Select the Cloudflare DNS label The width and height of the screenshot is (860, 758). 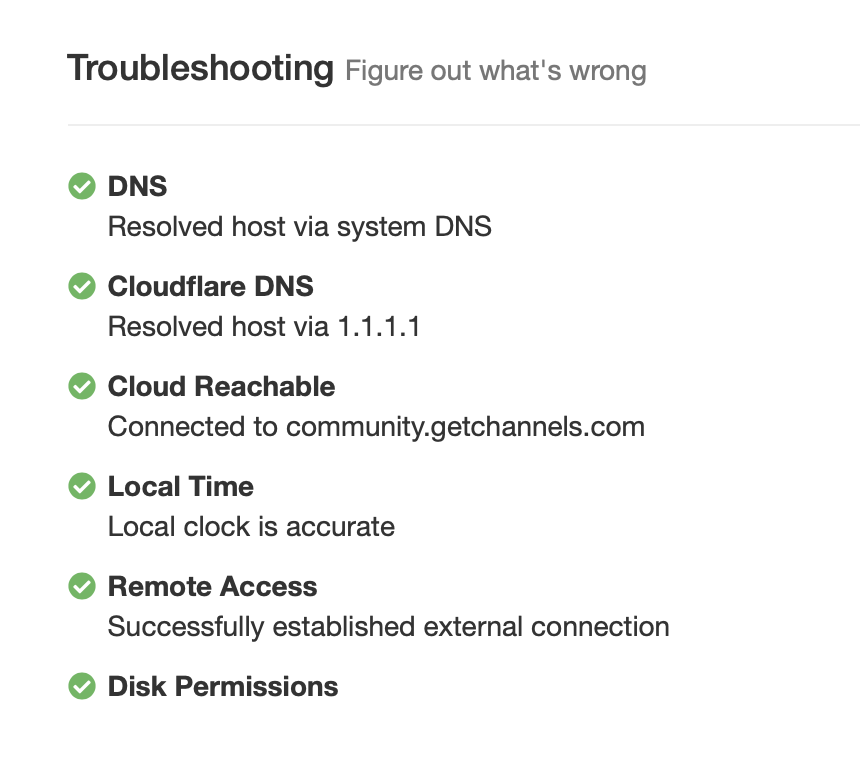tap(210, 287)
